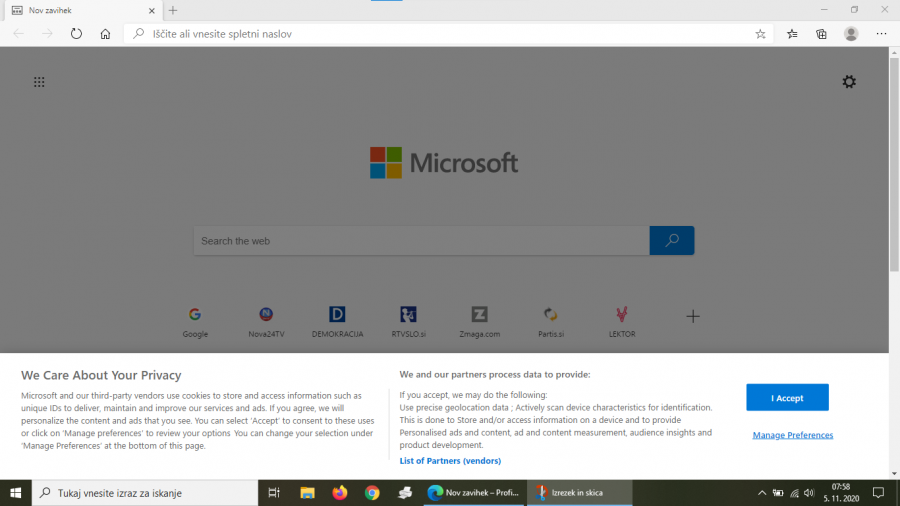
Task: Expand the system tray hidden icons
Action: click(x=762, y=493)
